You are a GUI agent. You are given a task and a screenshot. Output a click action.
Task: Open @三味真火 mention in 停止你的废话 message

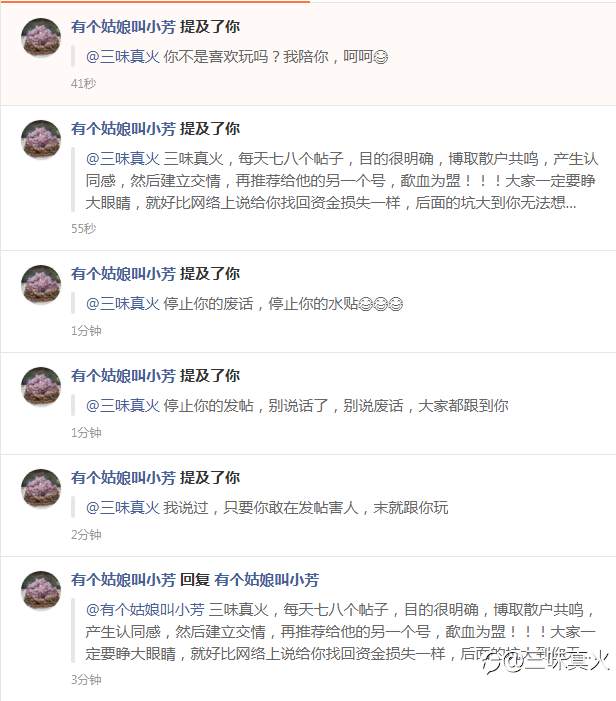(x=122, y=304)
